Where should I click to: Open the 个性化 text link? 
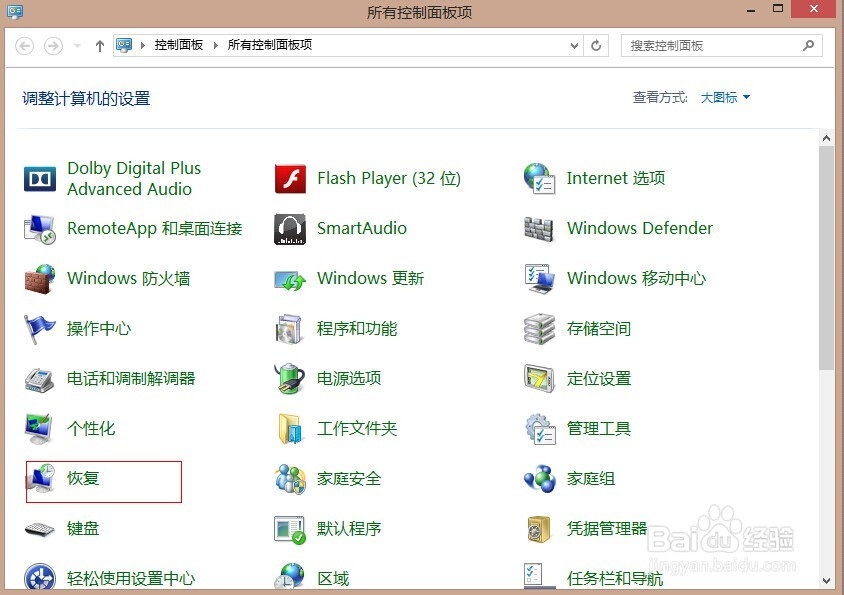pos(91,429)
